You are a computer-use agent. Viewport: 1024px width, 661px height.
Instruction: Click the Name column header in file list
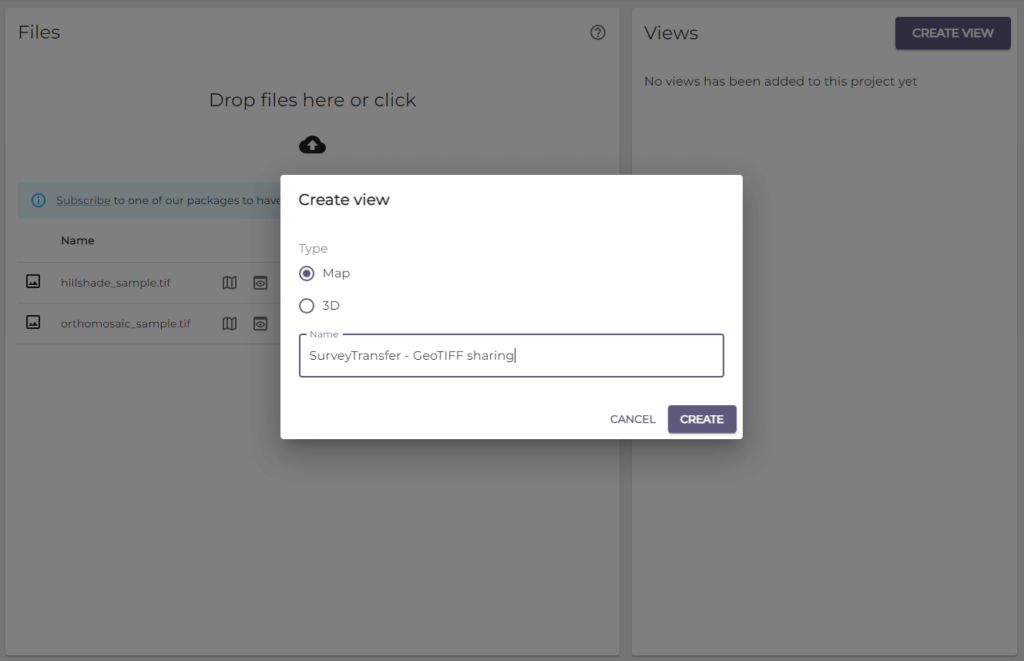click(77, 240)
